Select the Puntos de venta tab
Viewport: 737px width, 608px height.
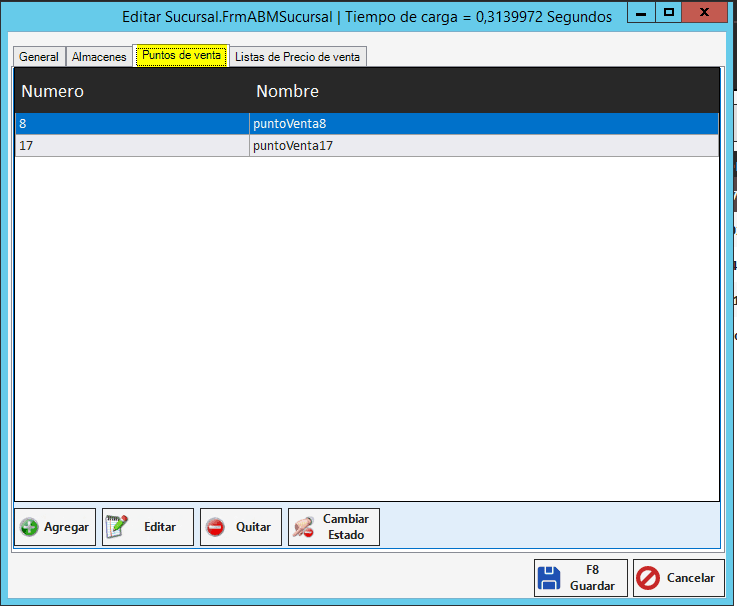(x=181, y=56)
